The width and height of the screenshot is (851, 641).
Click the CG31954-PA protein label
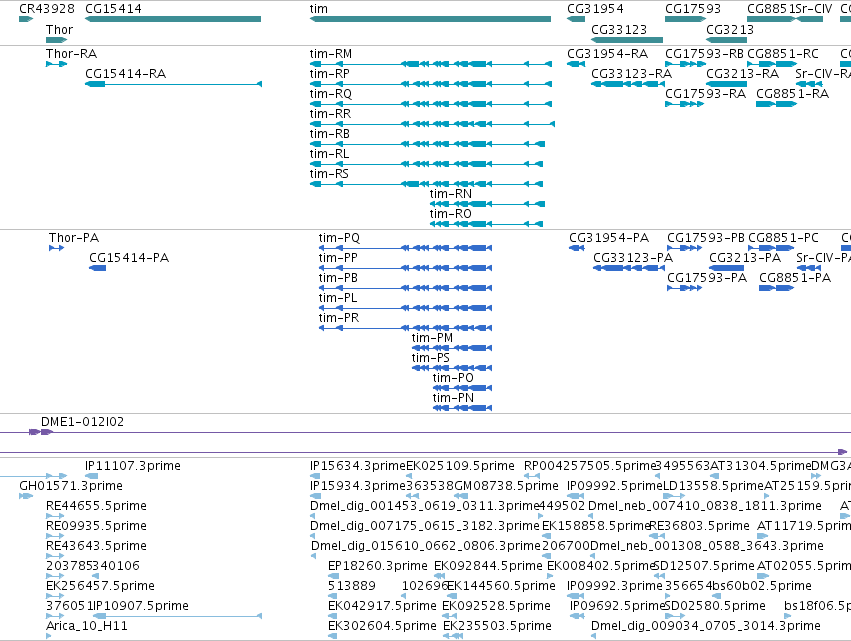[x=609, y=238]
